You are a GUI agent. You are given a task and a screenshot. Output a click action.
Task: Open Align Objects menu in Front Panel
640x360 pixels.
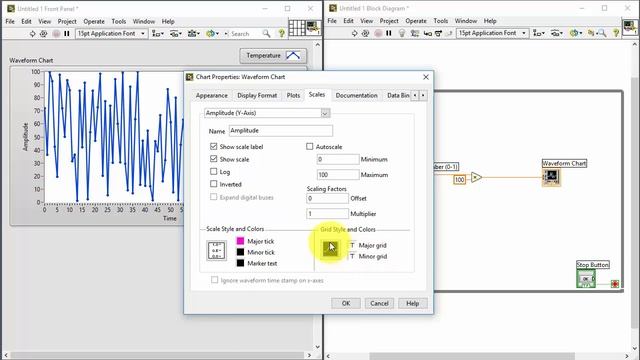click(x=158, y=33)
